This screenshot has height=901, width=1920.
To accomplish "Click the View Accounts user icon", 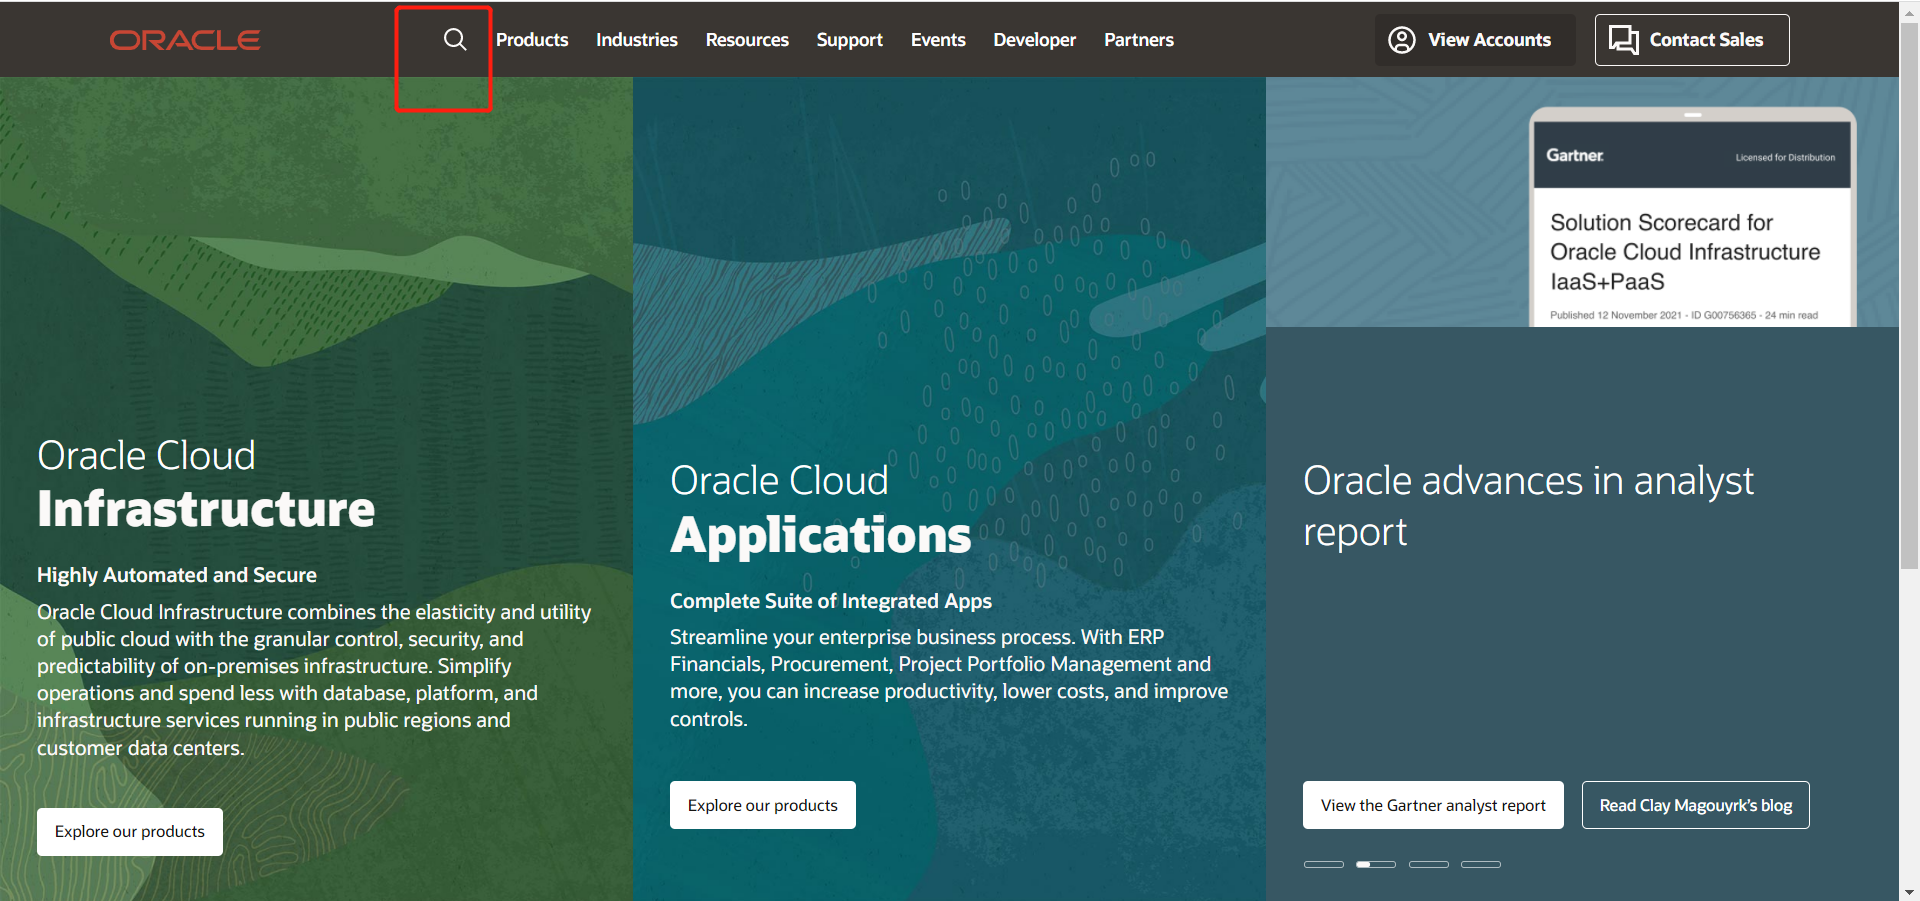I will point(1402,40).
